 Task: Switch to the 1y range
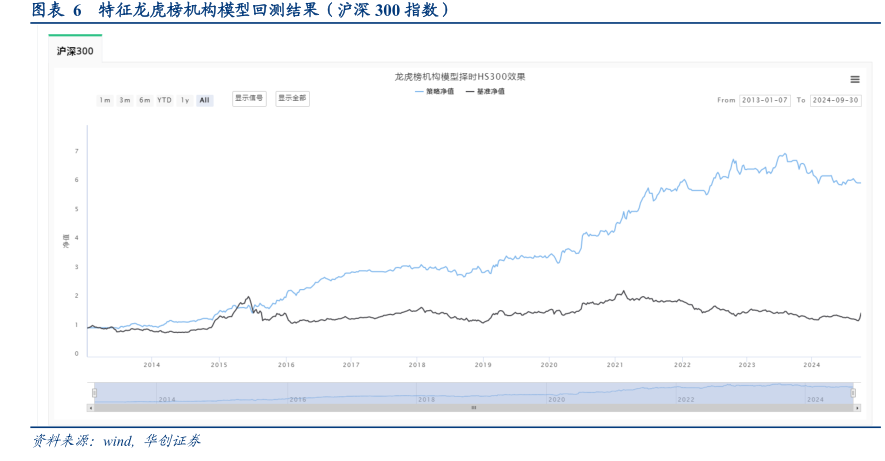tap(185, 100)
